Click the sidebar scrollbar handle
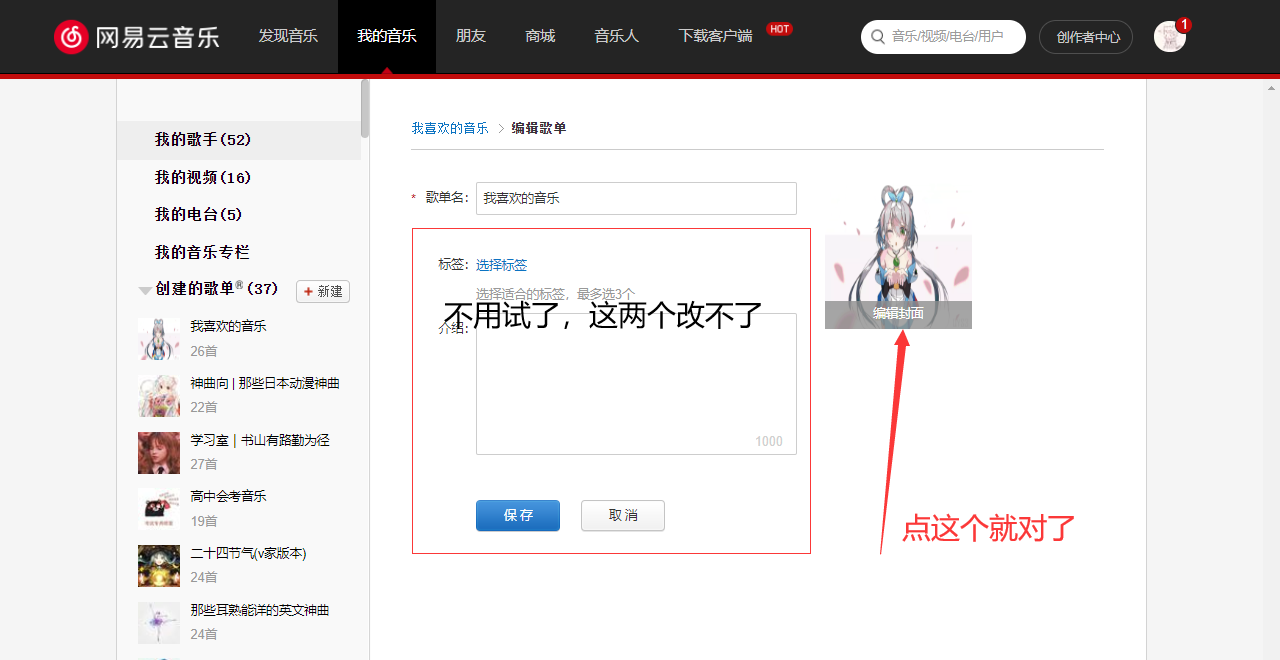This screenshot has height=660, width=1280. (365, 108)
